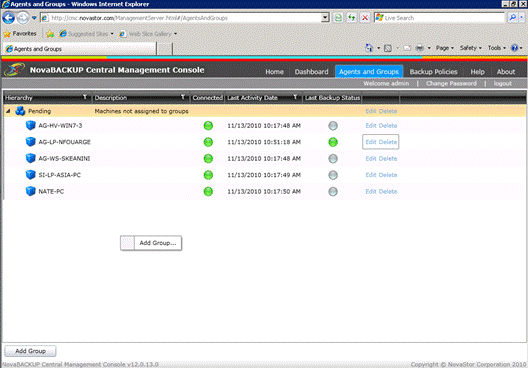Click Edit Delete link for NATE-PC
This screenshot has width=528, height=368.
coord(381,192)
